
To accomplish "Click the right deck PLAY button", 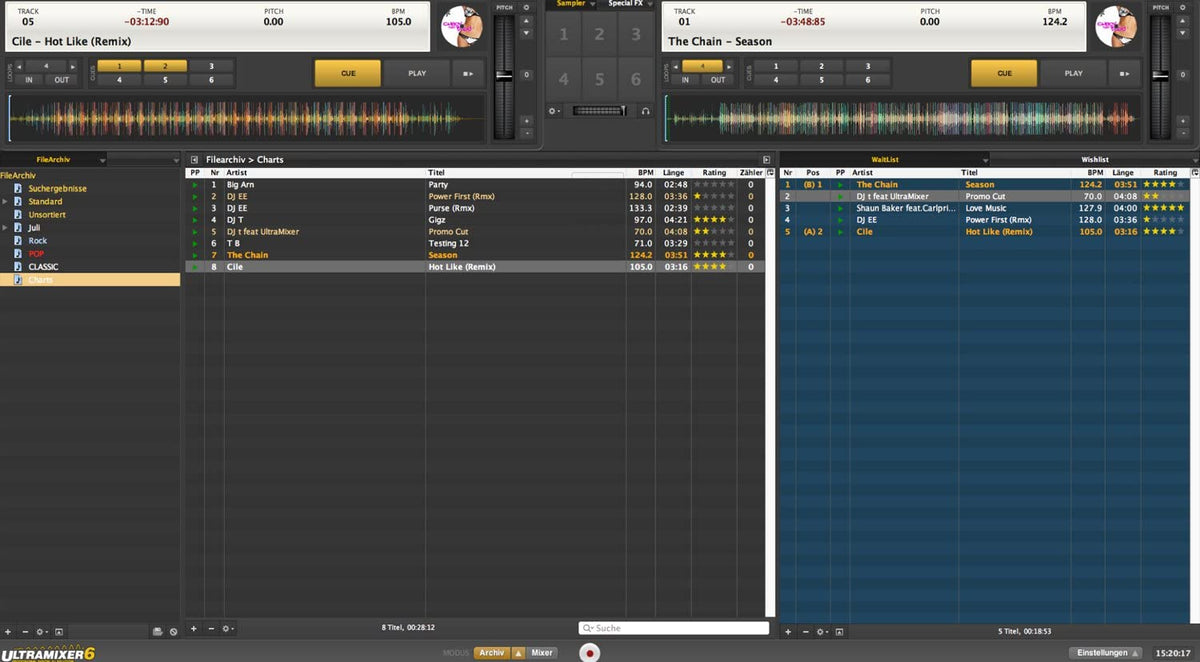I will (x=1073, y=73).
